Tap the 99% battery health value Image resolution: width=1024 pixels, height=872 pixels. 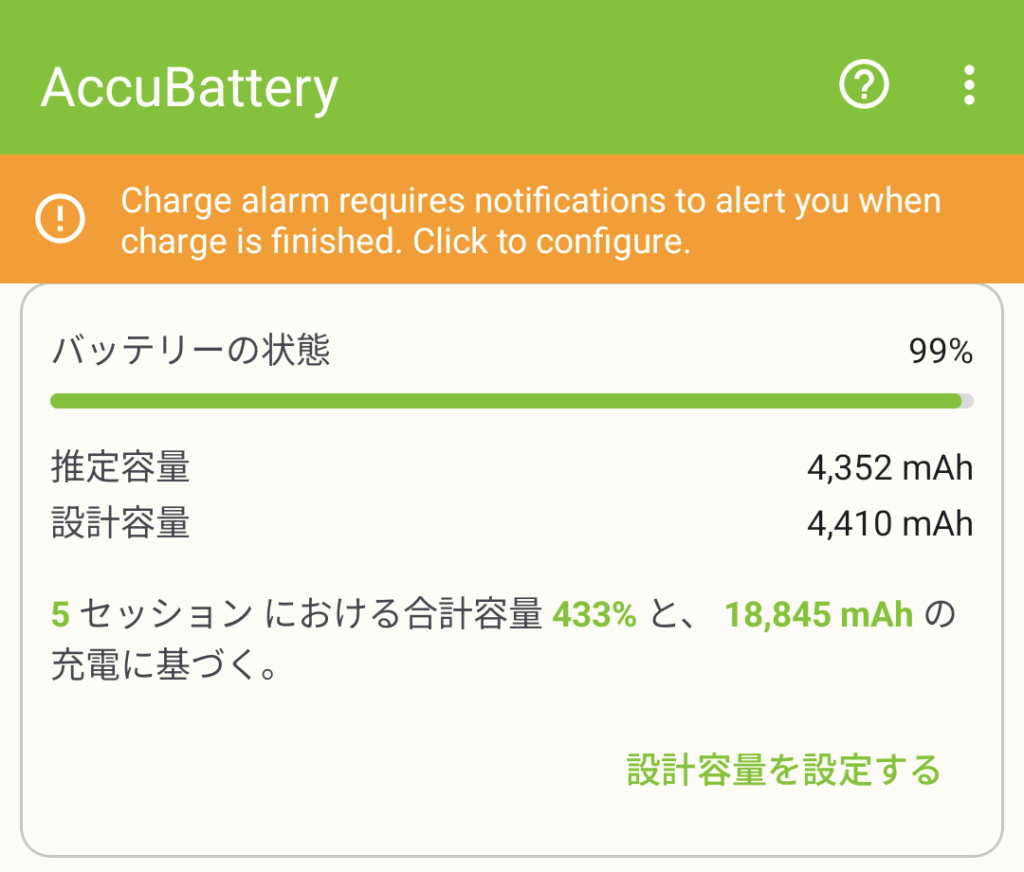pyautogui.click(x=940, y=351)
